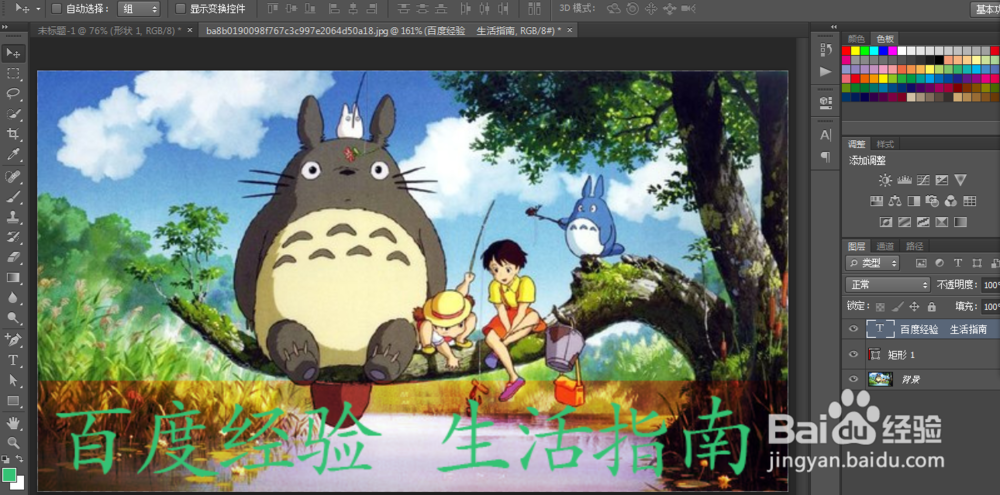This screenshot has height=495, width=1000.
Task: Select the Eraser tool
Action: (13, 257)
